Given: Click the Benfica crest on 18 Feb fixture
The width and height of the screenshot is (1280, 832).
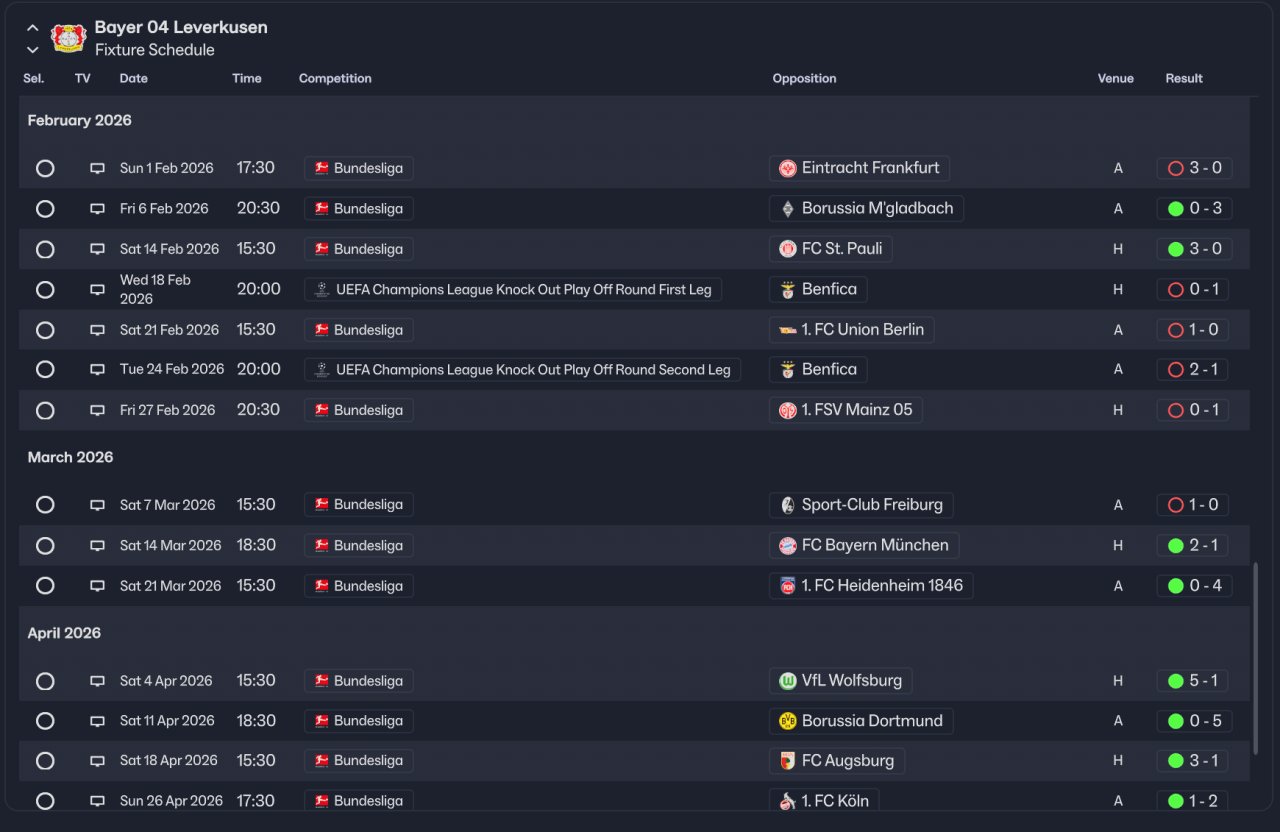Looking at the screenshot, I should pos(788,290).
